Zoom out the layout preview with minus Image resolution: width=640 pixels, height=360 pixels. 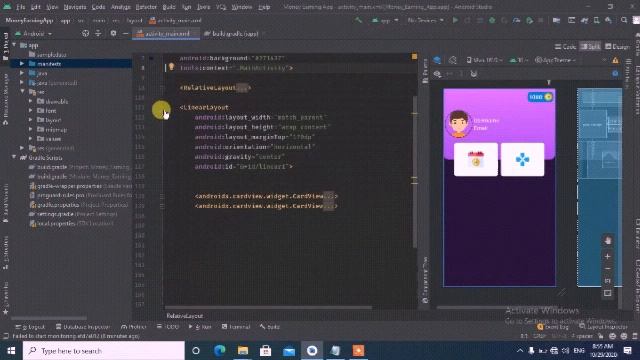point(607,269)
